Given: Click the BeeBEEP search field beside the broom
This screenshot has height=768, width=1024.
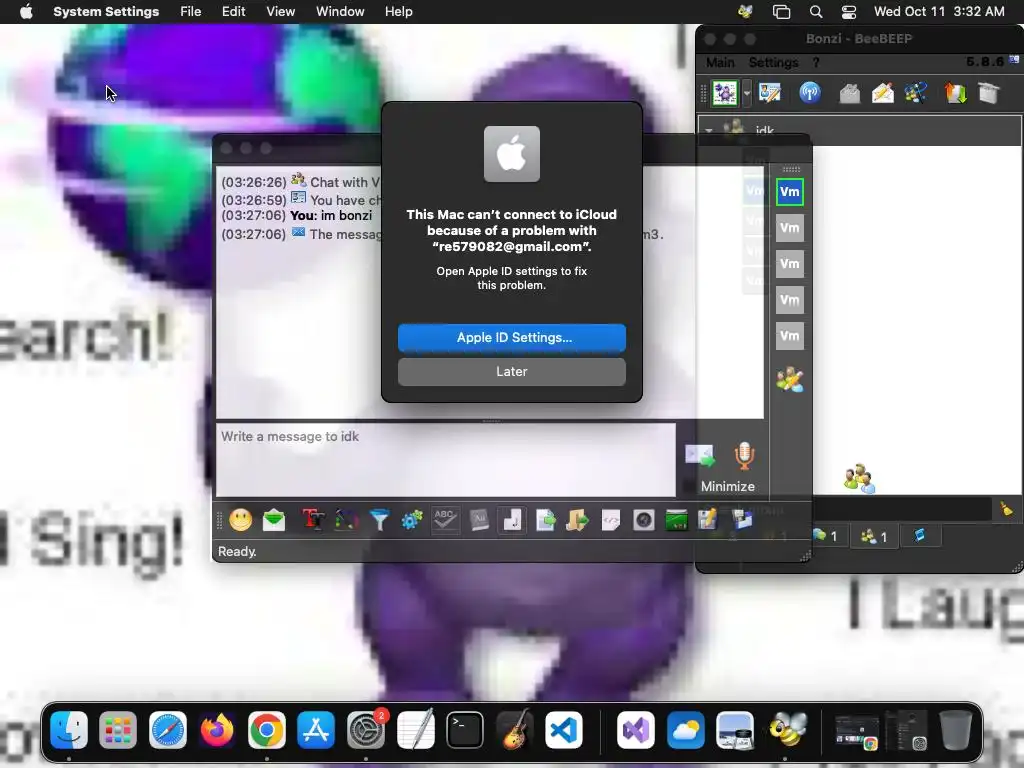Looking at the screenshot, I should (901, 509).
